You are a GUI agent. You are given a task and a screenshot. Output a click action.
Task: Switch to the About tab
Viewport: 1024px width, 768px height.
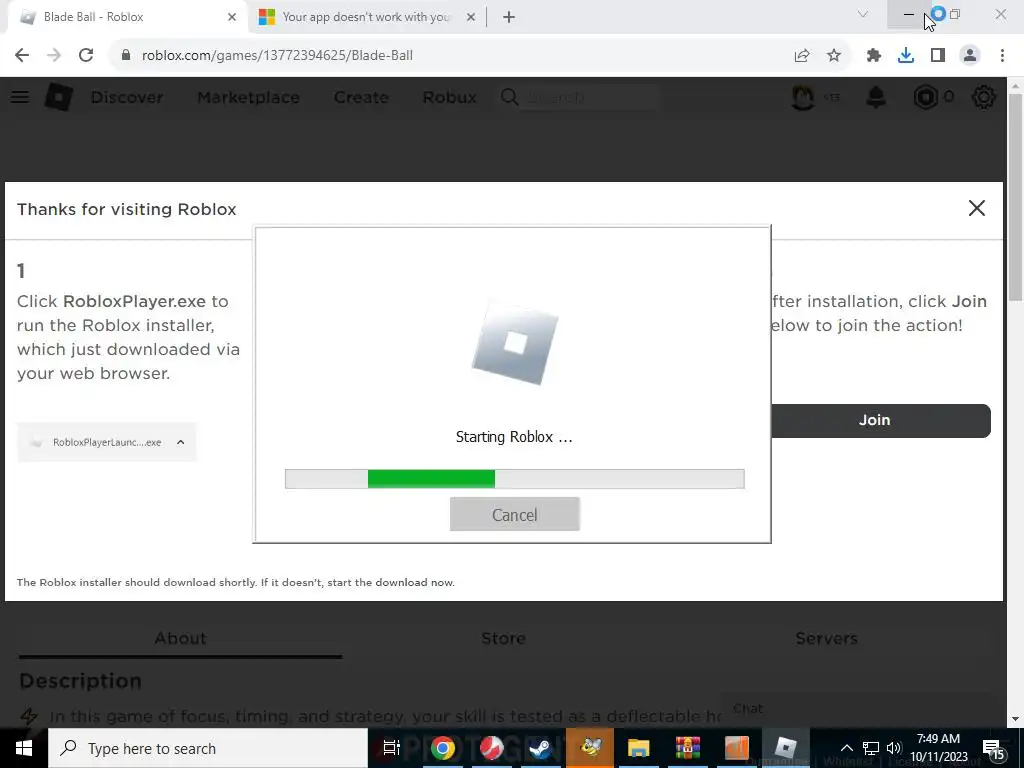180,638
